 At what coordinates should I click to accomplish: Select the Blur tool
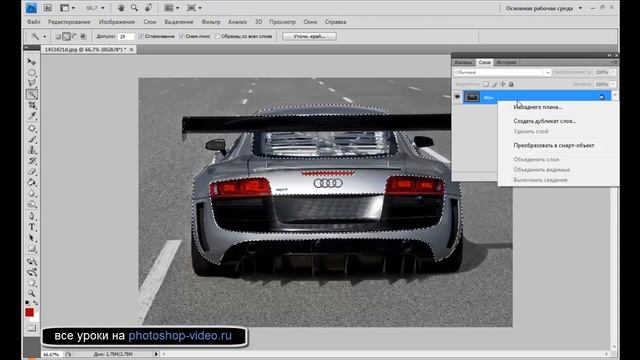(31, 193)
